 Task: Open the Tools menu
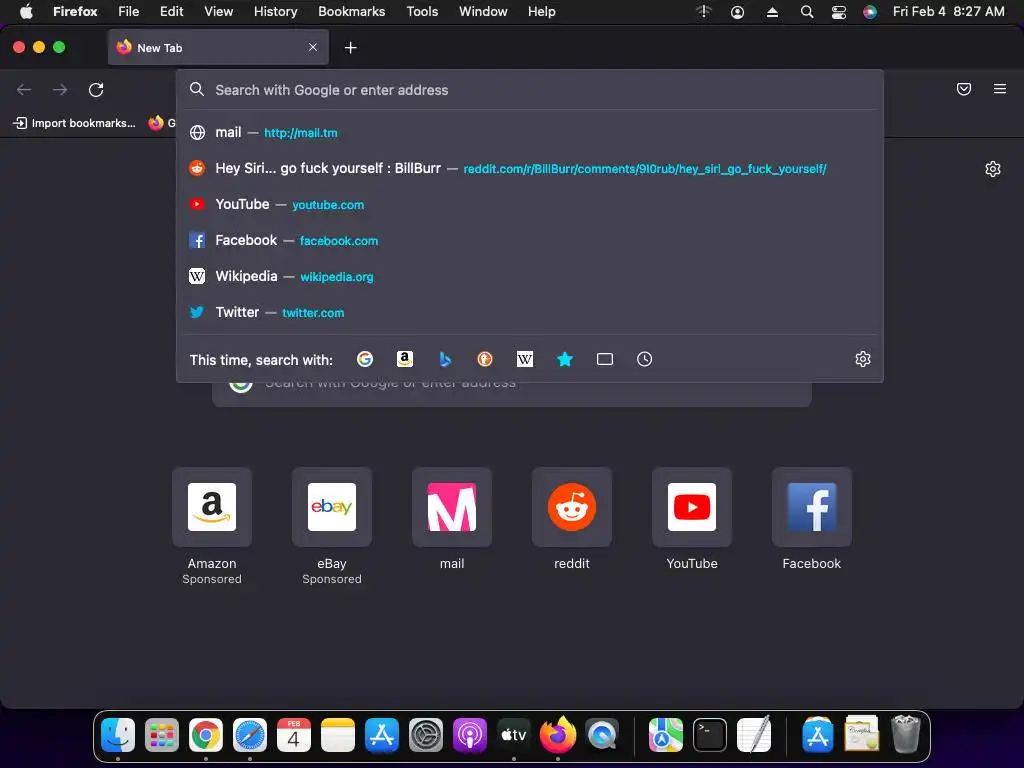[422, 11]
